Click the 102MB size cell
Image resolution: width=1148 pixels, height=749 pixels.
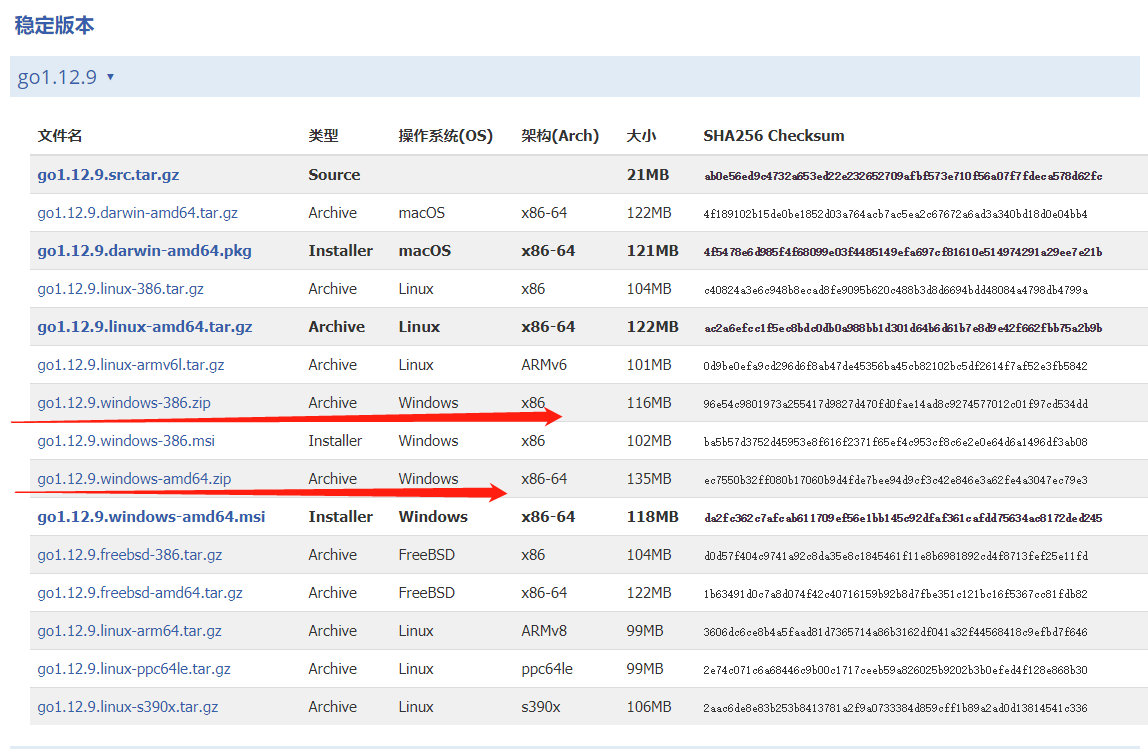(x=649, y=441)
